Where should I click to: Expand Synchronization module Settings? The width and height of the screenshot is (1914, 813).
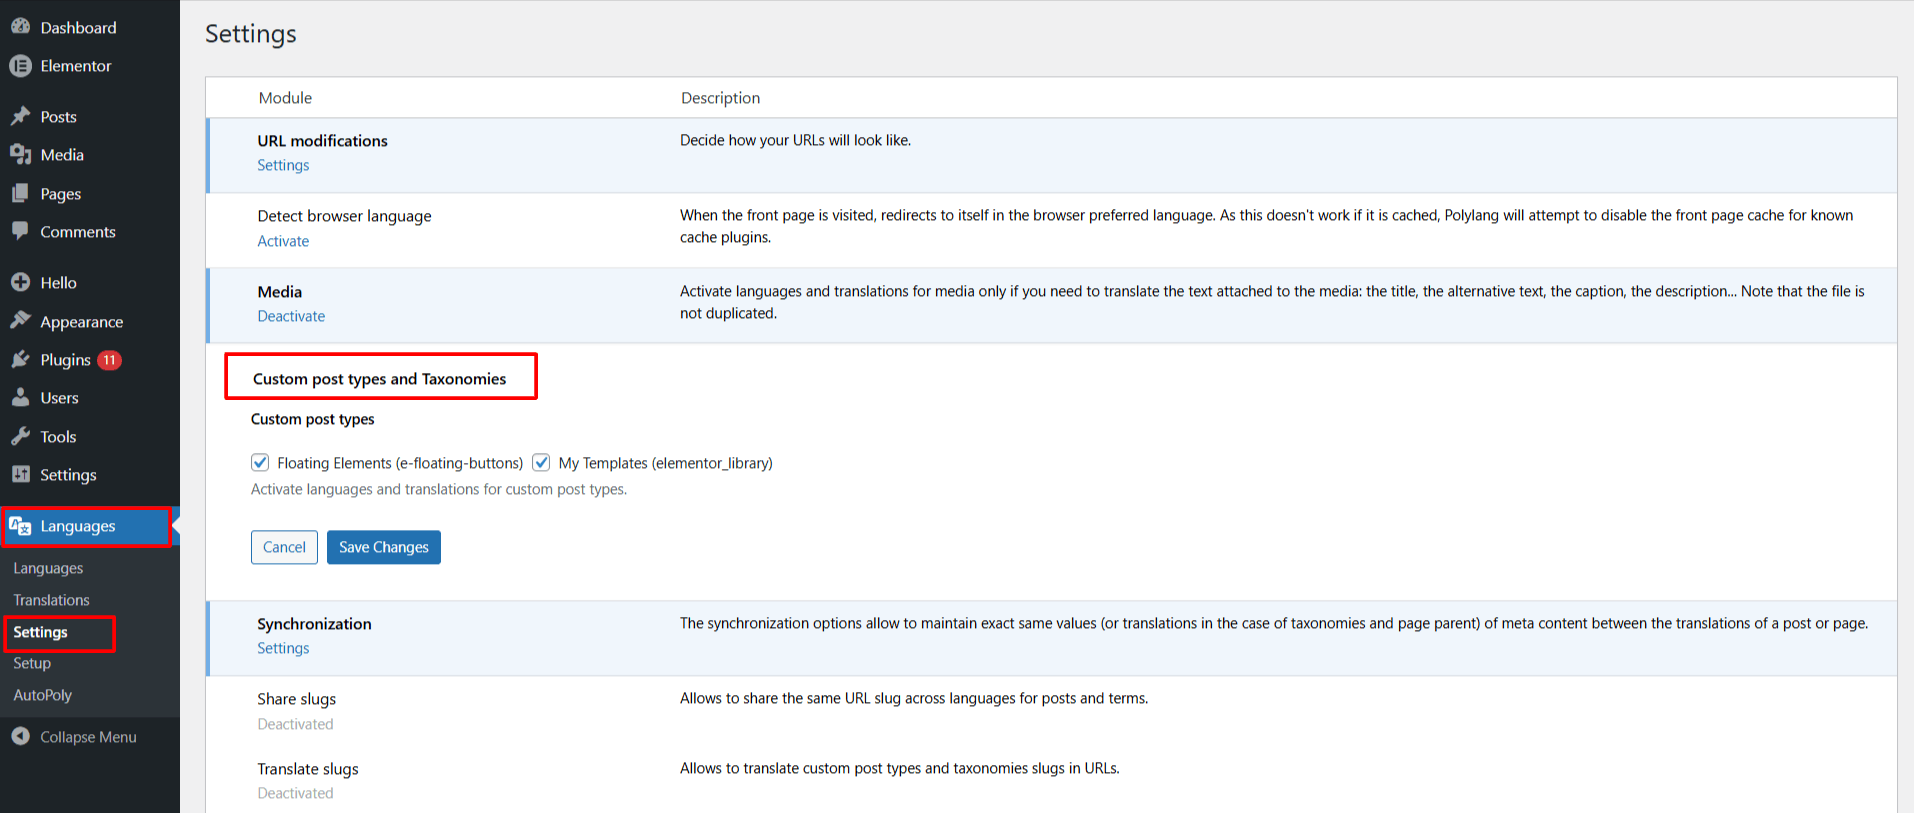click(283, 648)
